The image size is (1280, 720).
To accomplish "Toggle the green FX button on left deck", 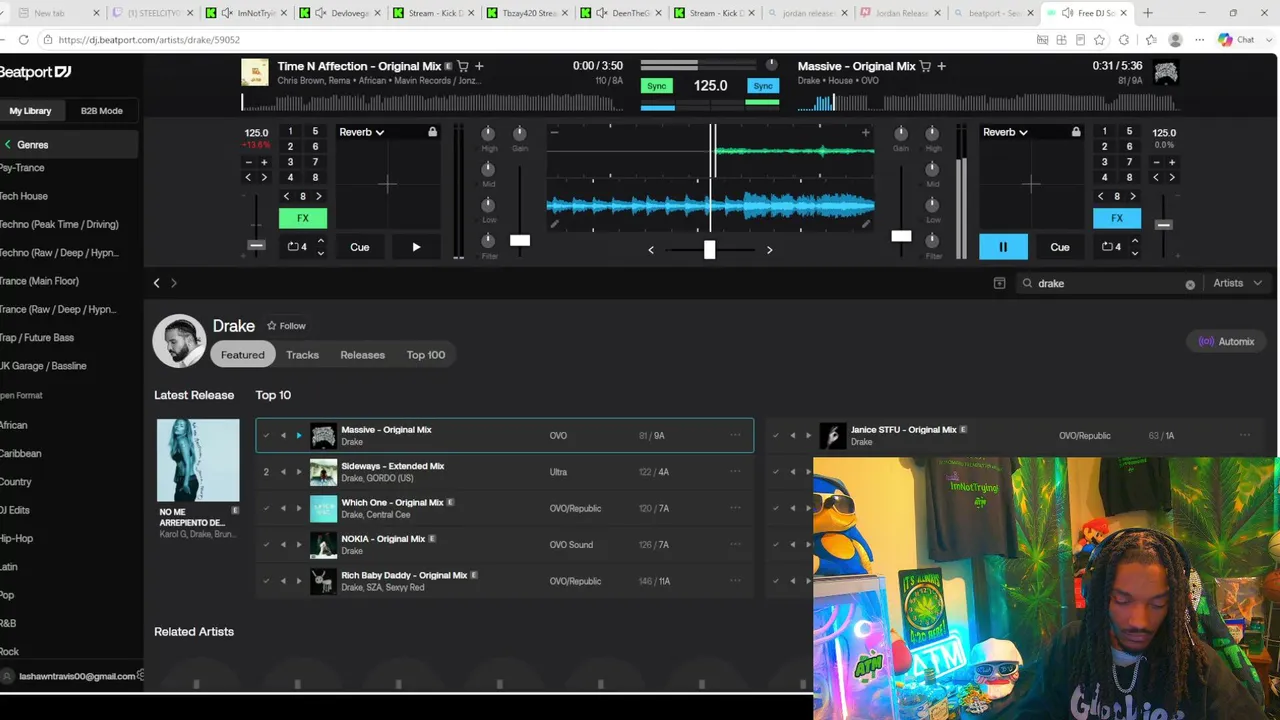I will coord(302,218).
